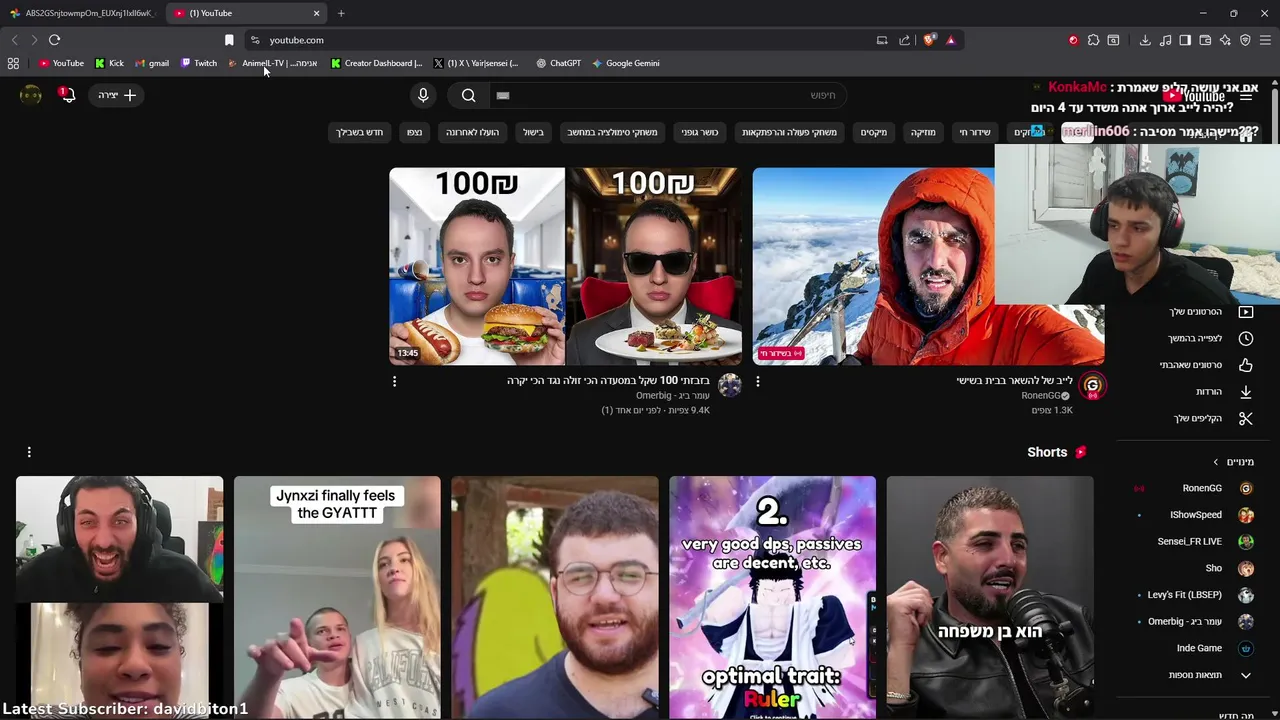Switch to the first ABS2GS browser tab
Viewport: 1280px width, 720px height.
[82, 13]
